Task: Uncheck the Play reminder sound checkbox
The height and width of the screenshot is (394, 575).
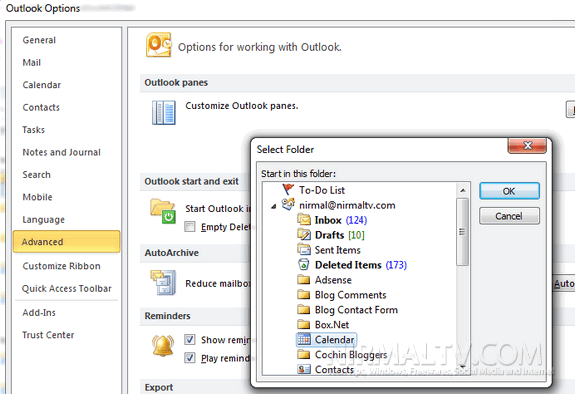Action: pos(190,357)
